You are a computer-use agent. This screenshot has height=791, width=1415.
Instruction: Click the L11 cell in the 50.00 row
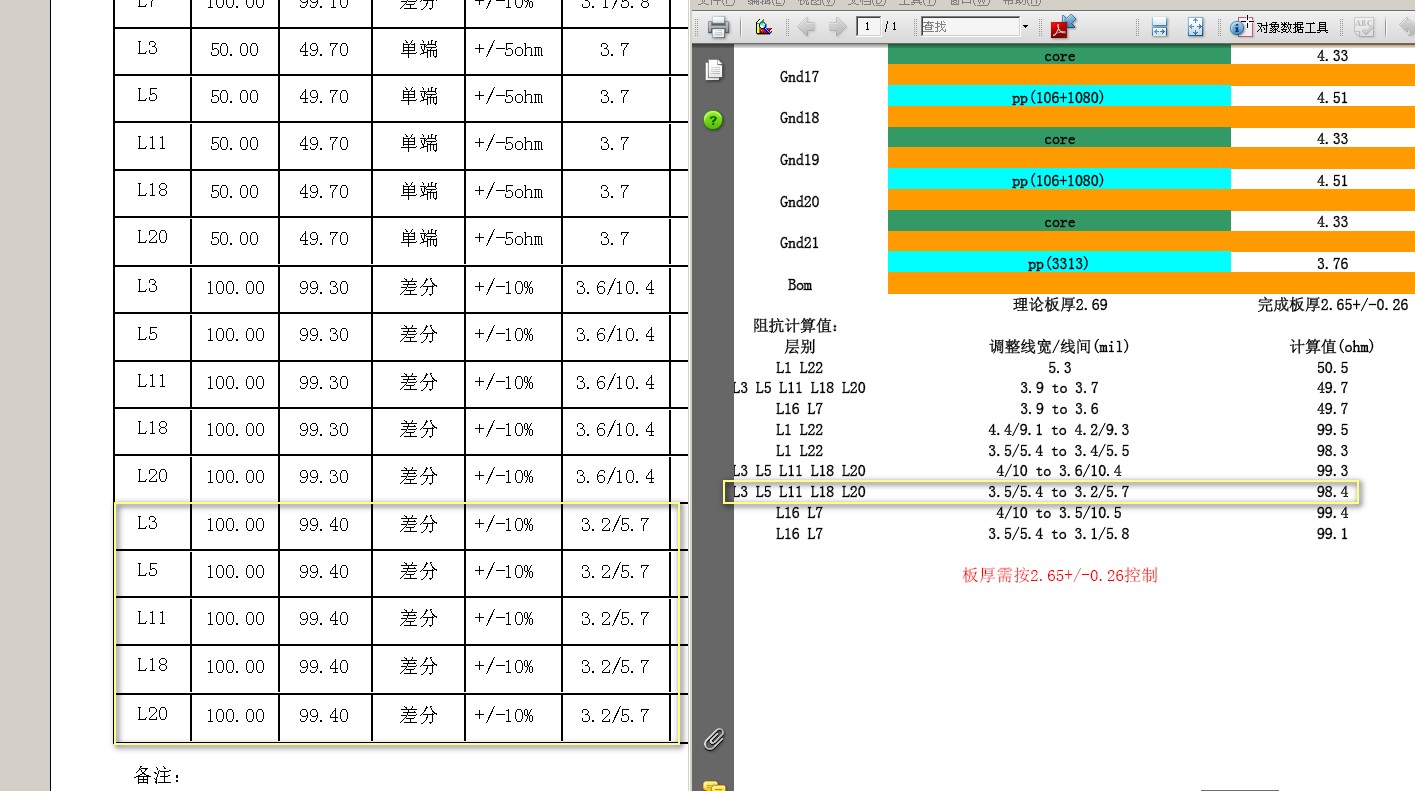(x=152, y=143)
